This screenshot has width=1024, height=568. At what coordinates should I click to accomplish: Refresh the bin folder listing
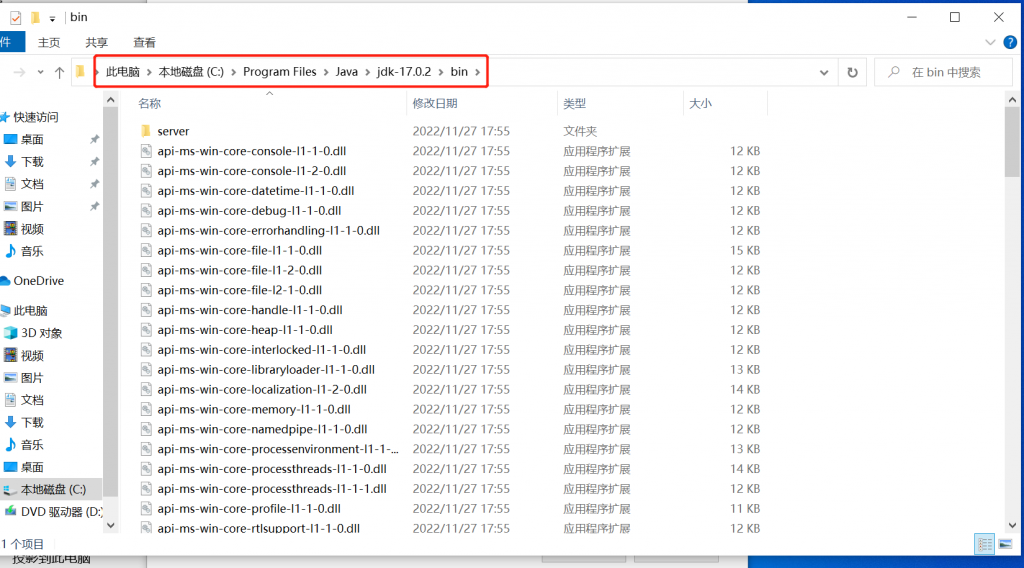point(852,72)
